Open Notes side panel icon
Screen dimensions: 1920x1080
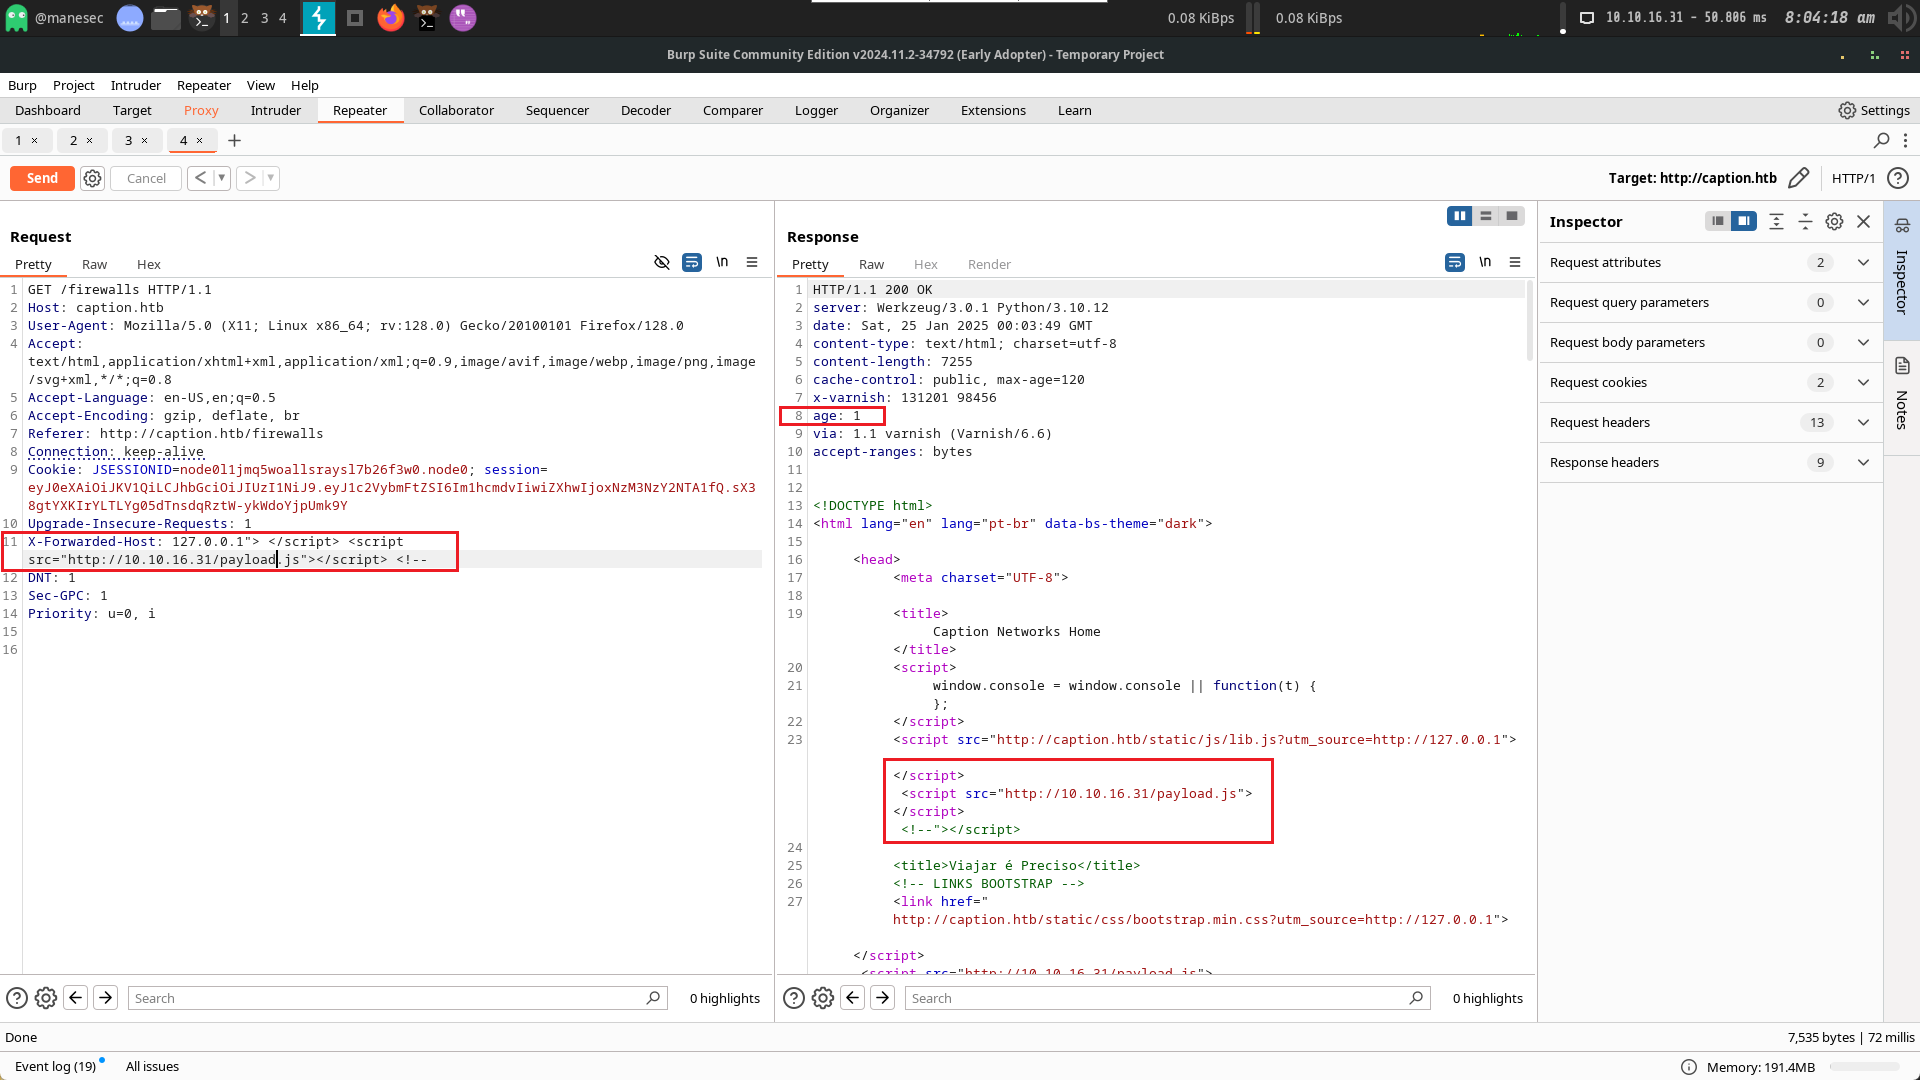[1902, 366]
